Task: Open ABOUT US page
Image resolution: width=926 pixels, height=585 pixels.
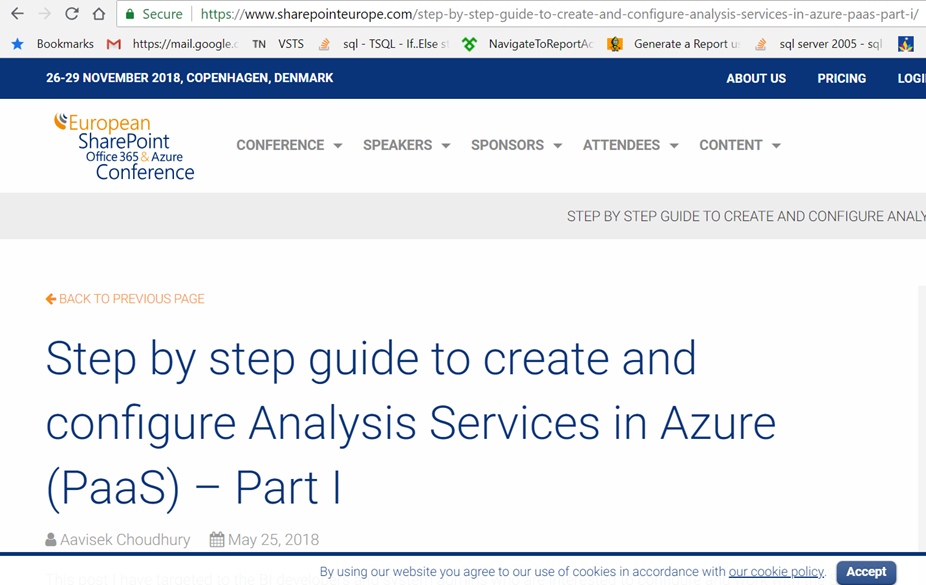Action: pyautogui.click(x=756, y=79)
